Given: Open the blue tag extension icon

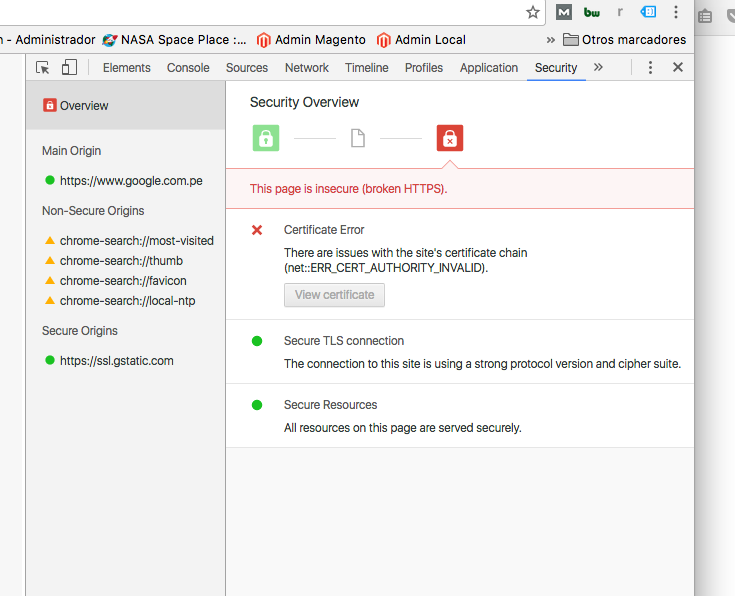Looking at the screenshot, I should coord(648,12).
